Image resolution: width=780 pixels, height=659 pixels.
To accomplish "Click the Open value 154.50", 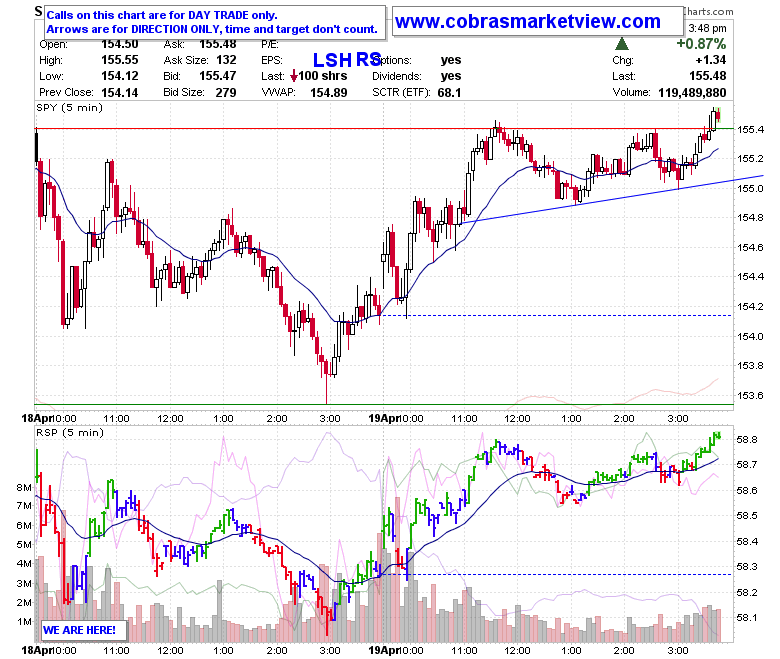I will click(x=120, y=44).
